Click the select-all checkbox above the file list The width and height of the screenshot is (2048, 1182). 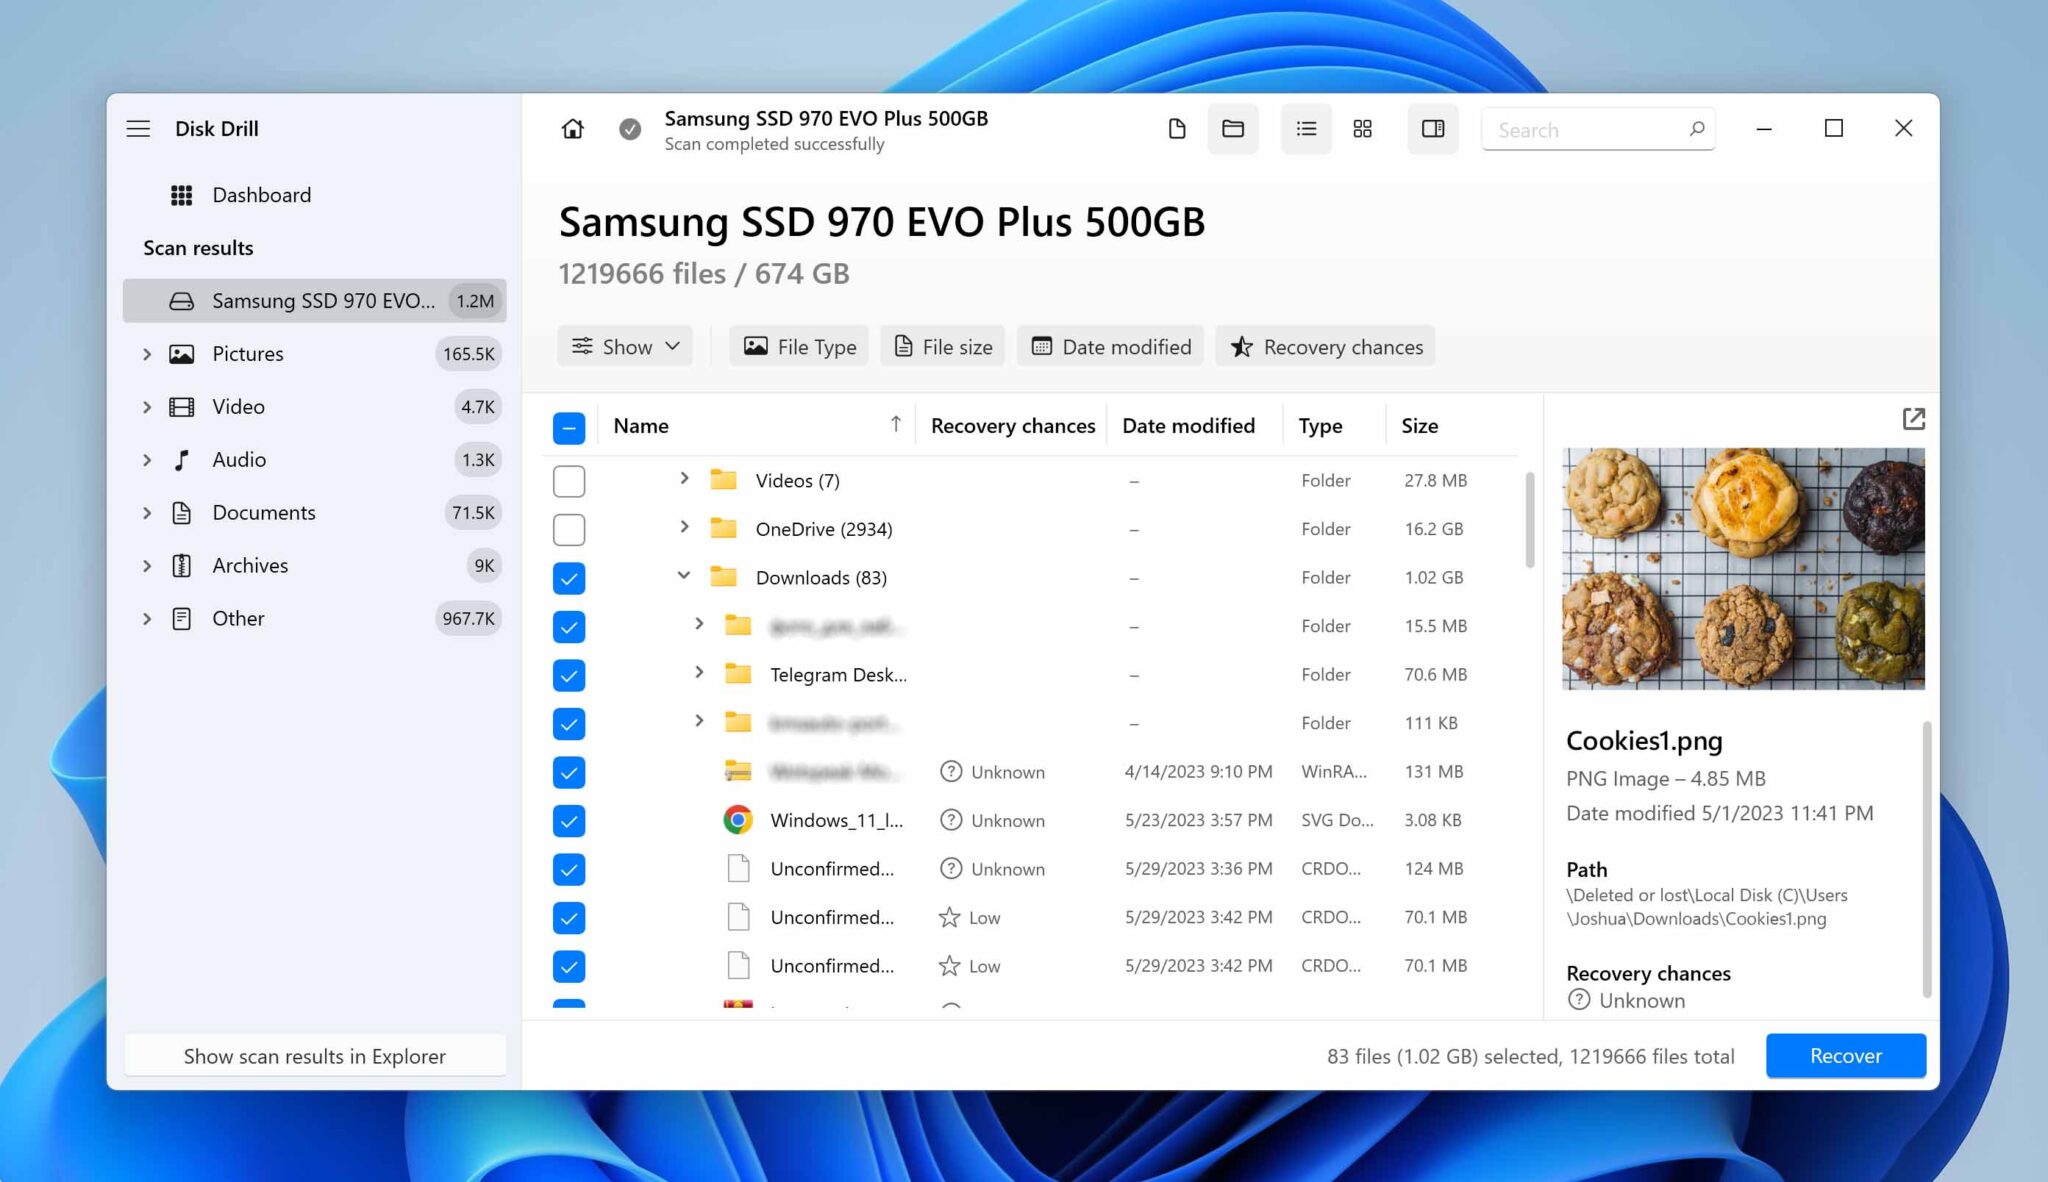click(568, 427)
